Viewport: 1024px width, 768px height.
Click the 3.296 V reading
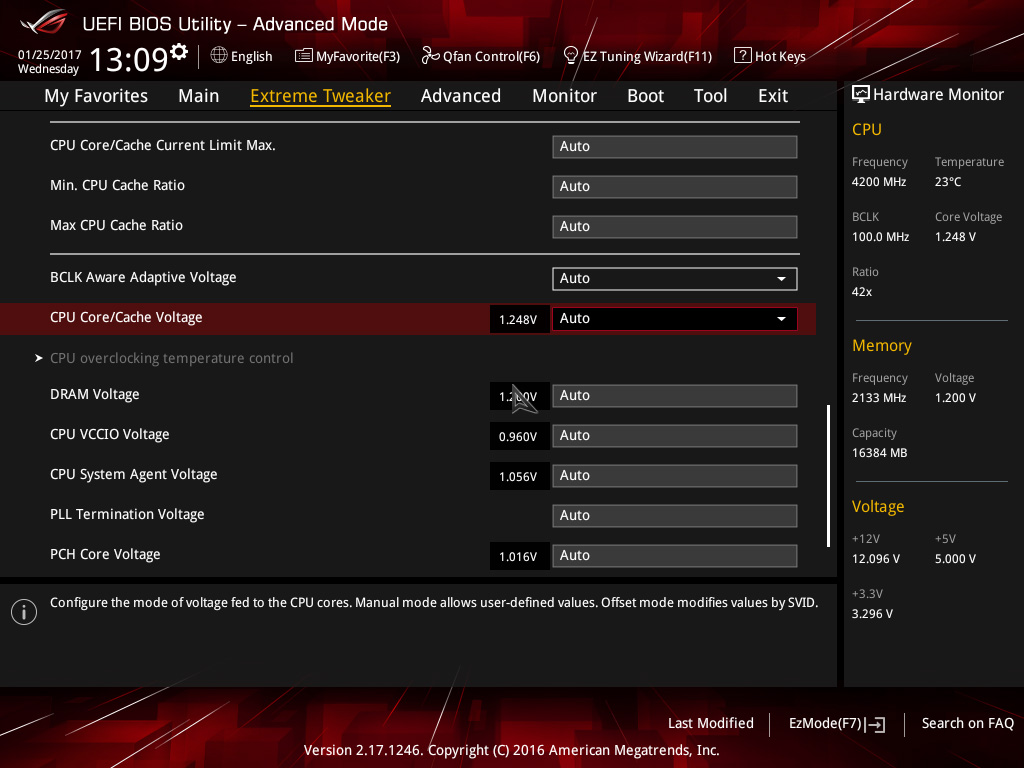click(872, 614)
